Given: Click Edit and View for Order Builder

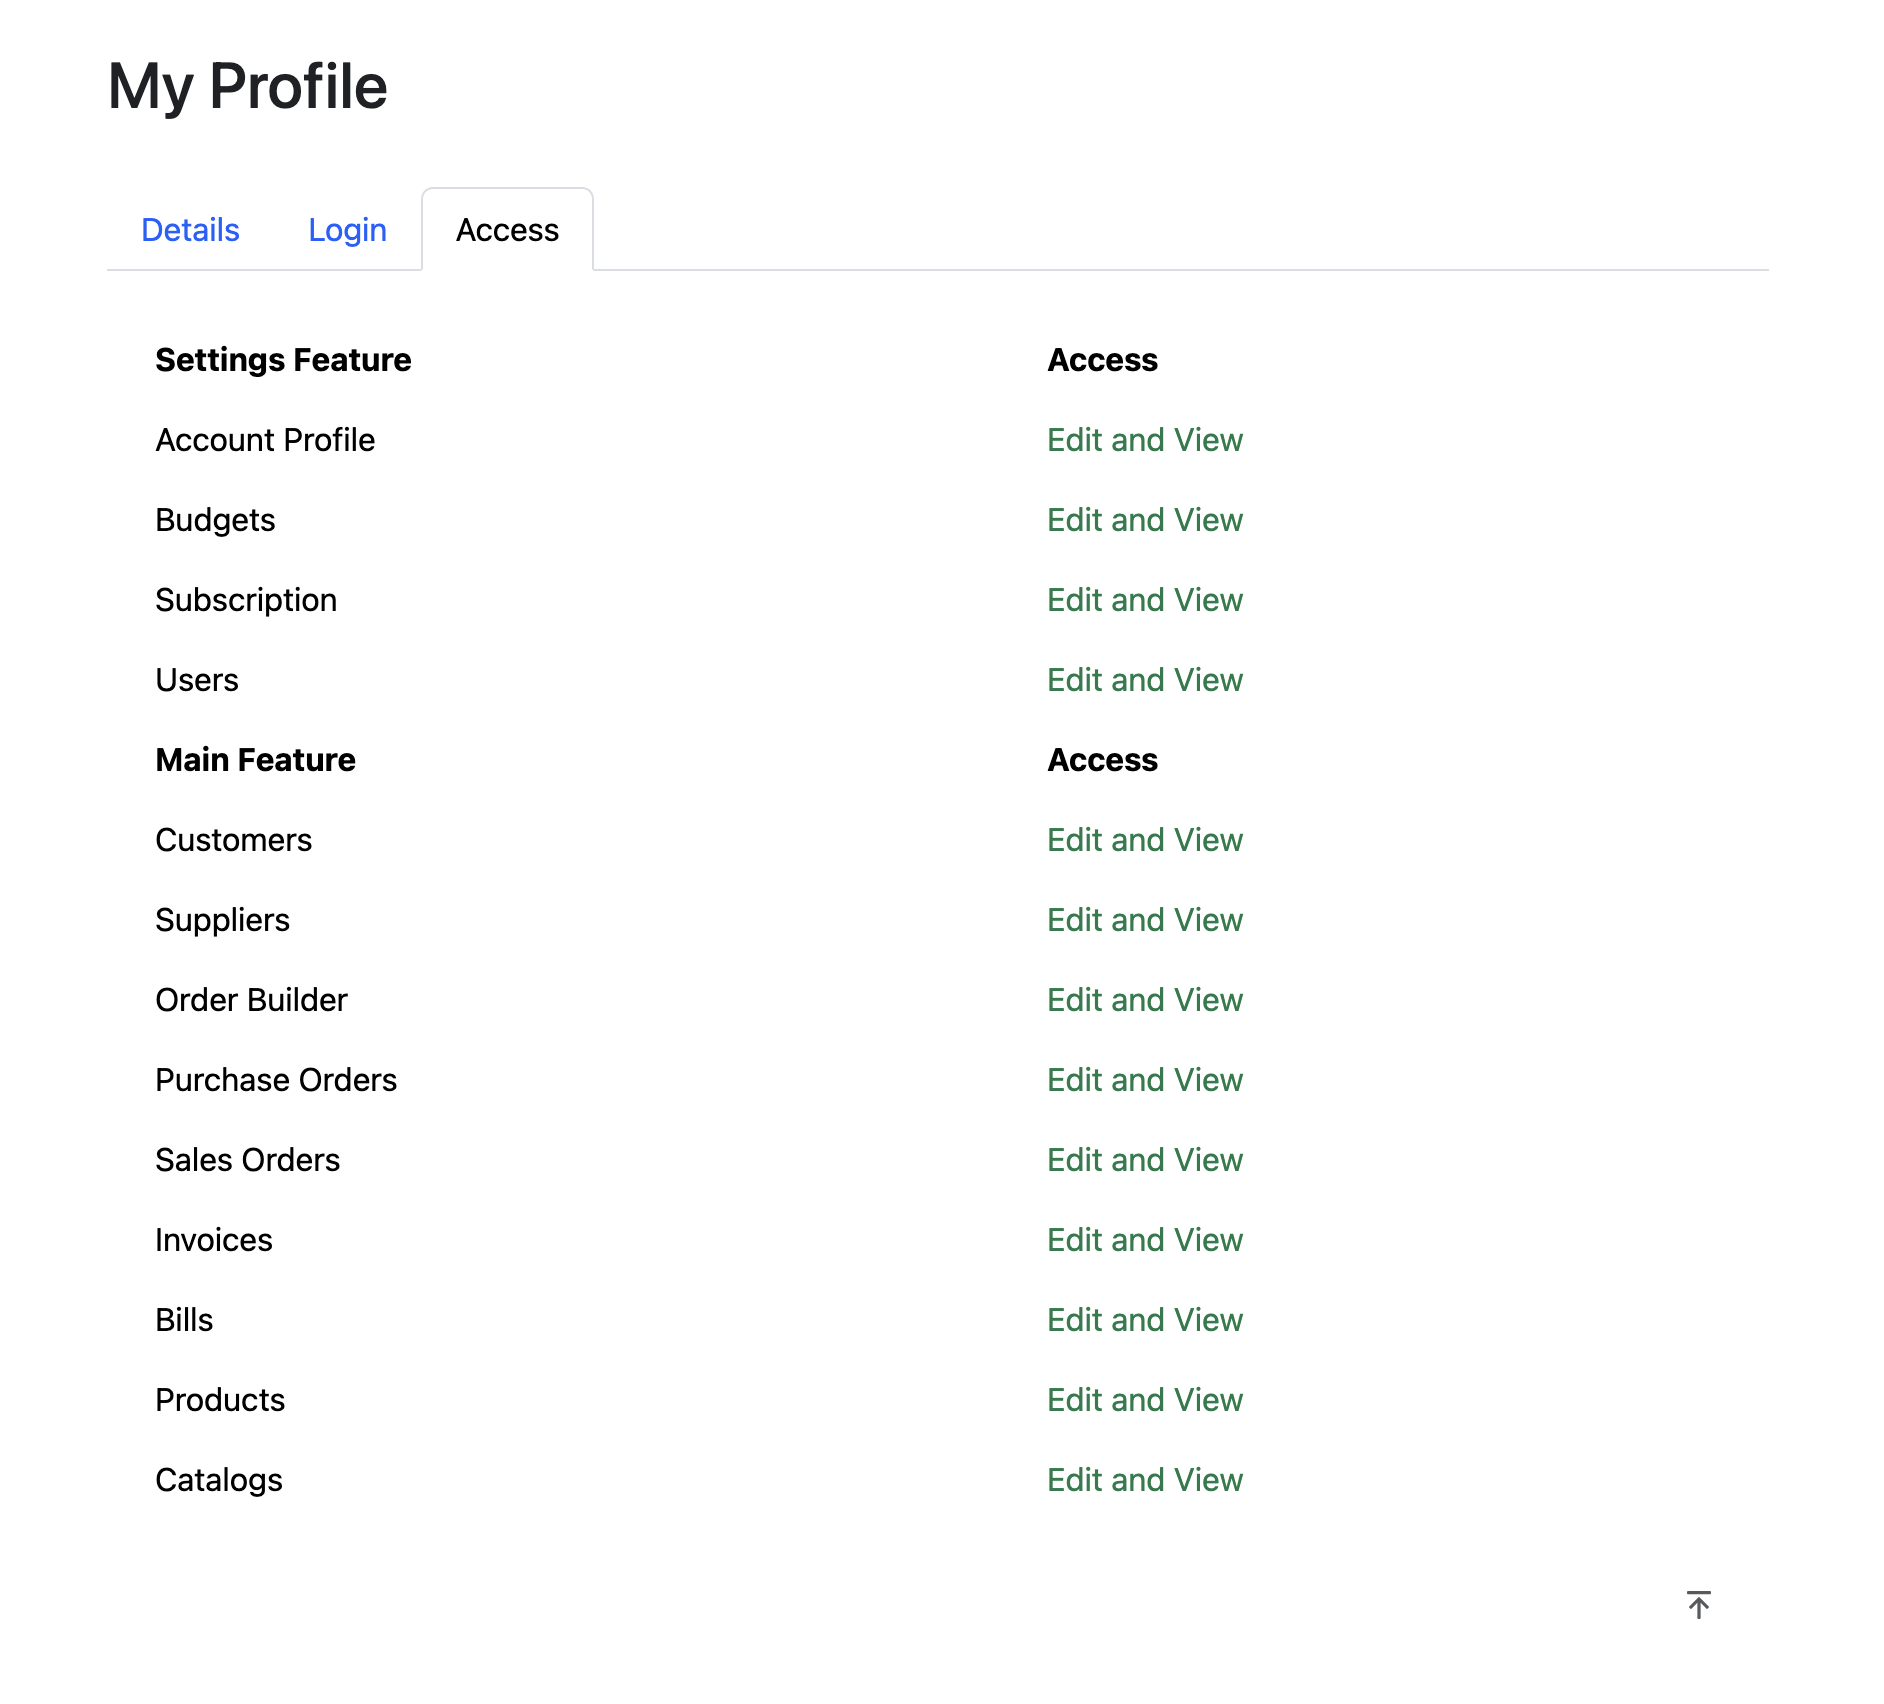Looking at the screenshot, I should [1144, 1000].
